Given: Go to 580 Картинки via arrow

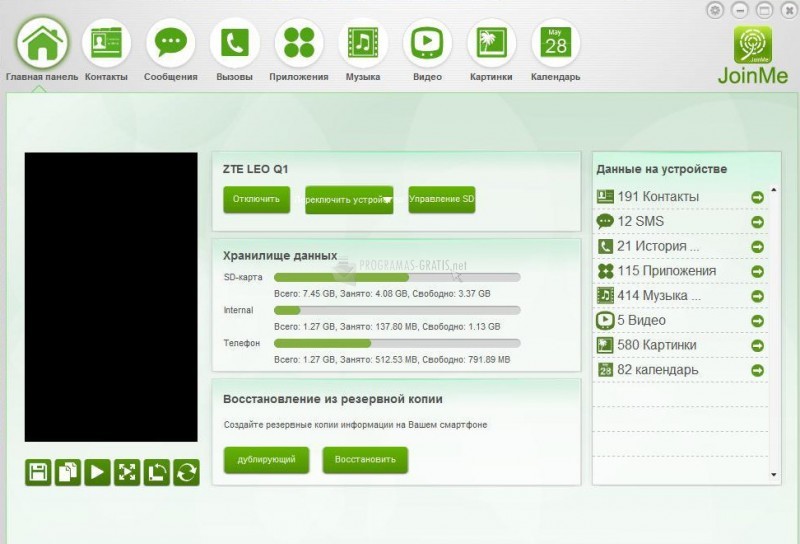Looking at the screenshot, I should (x=758, y=345).
